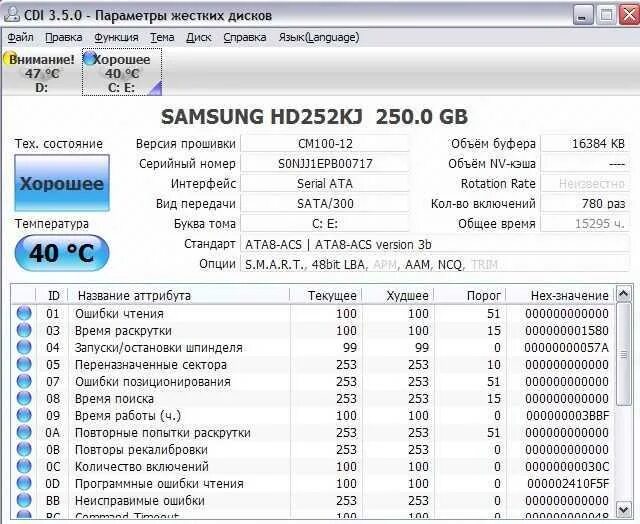Viewport: 640px width, 524px height.
Task: Select the Время раскрутки attribute name
Action: click(123, 331)
